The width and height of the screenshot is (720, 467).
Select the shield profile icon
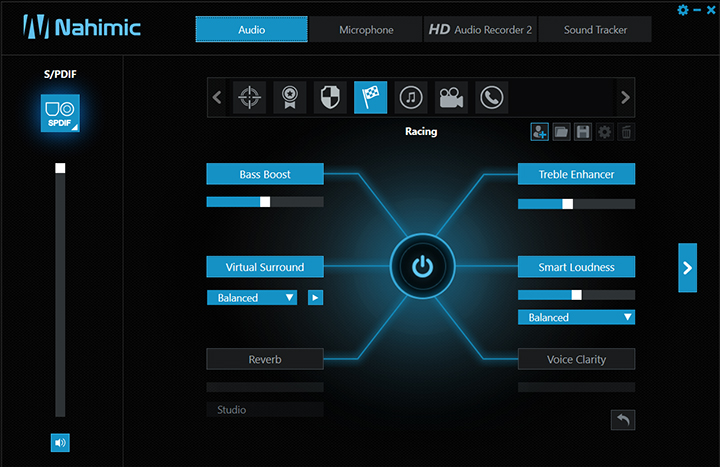(x=330, y=97)
